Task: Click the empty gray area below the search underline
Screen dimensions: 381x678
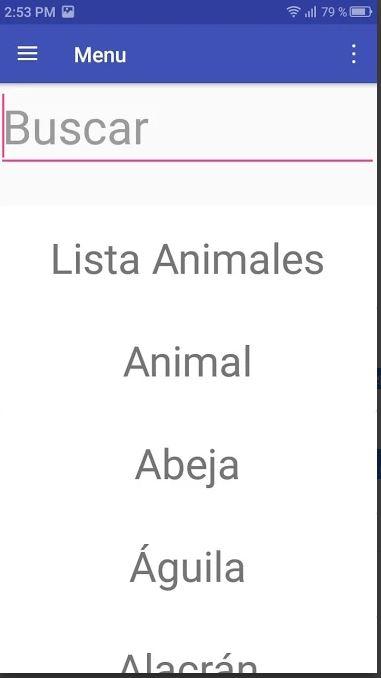Action: click(x=187, y=184)
